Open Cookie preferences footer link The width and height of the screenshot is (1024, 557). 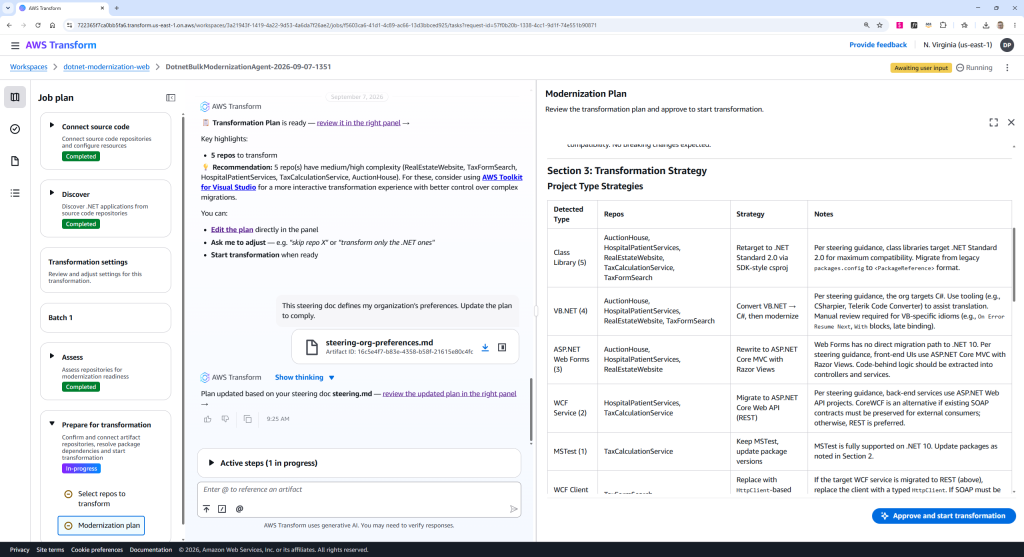pos(97,550)
